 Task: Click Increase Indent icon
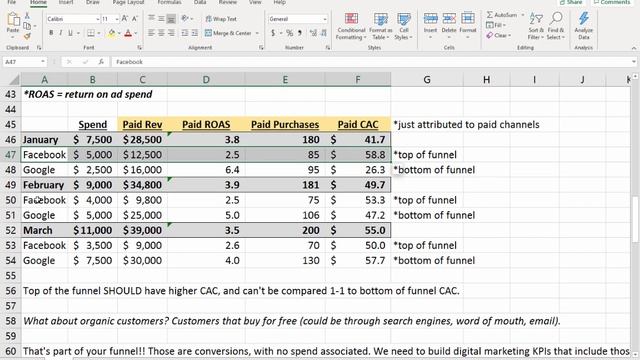click(195, 33)
